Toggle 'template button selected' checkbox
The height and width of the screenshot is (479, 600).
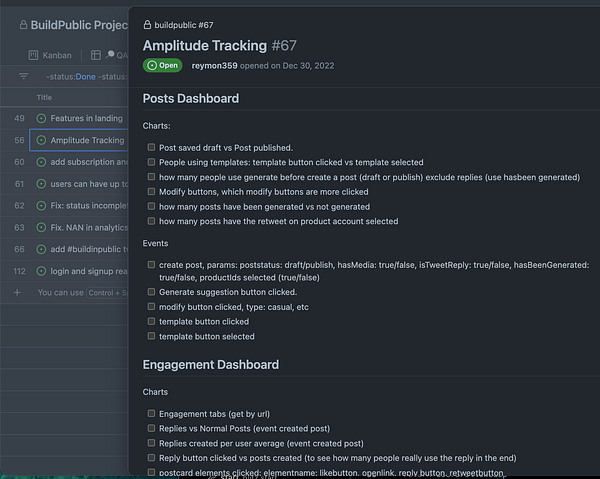(151, 337)
